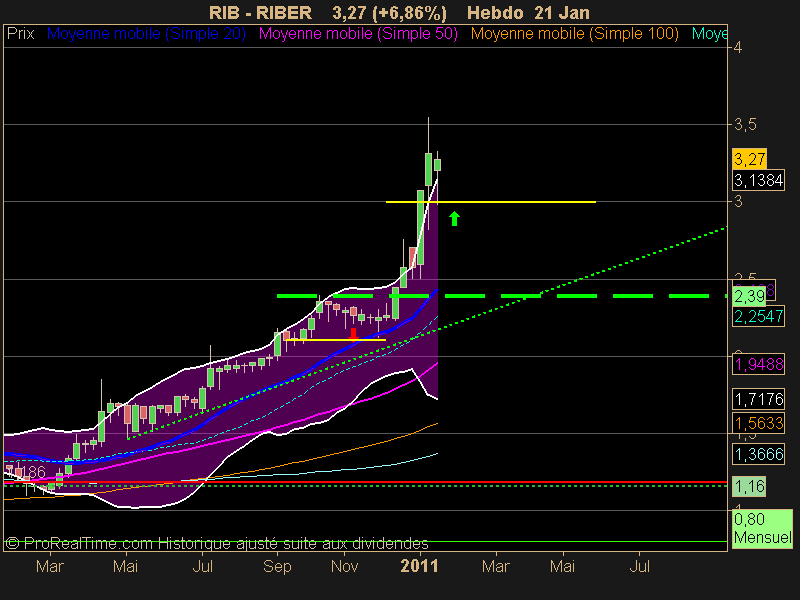Viewport: 800px width, 600px height.
Task: Select the red horizontal support line
Action: (365, 482)
